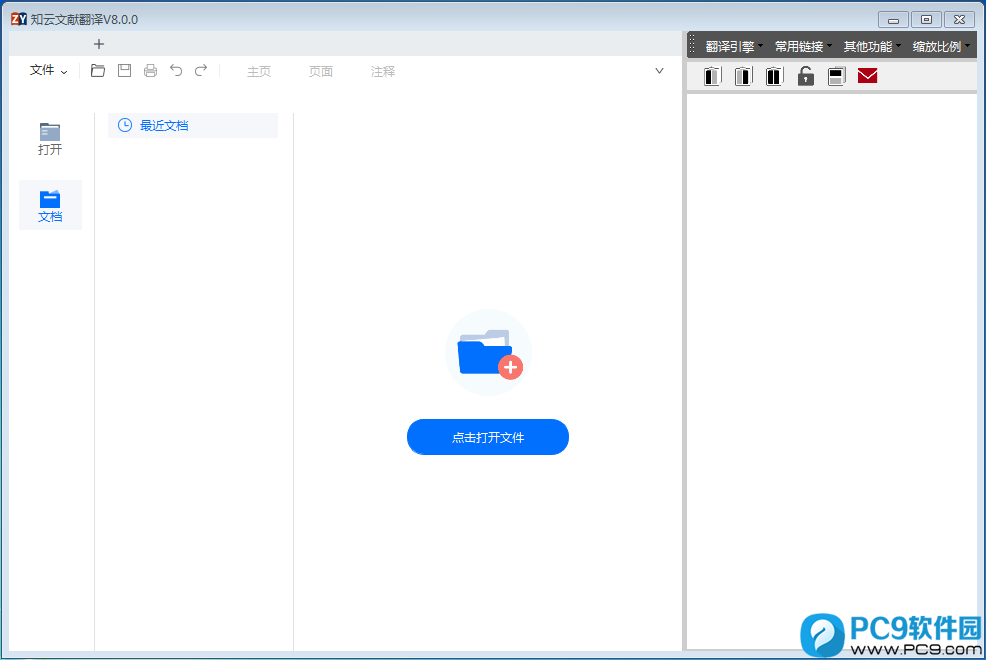
Task: Select the left-pane-highlighted layout icon
Action: coord(712,76)
